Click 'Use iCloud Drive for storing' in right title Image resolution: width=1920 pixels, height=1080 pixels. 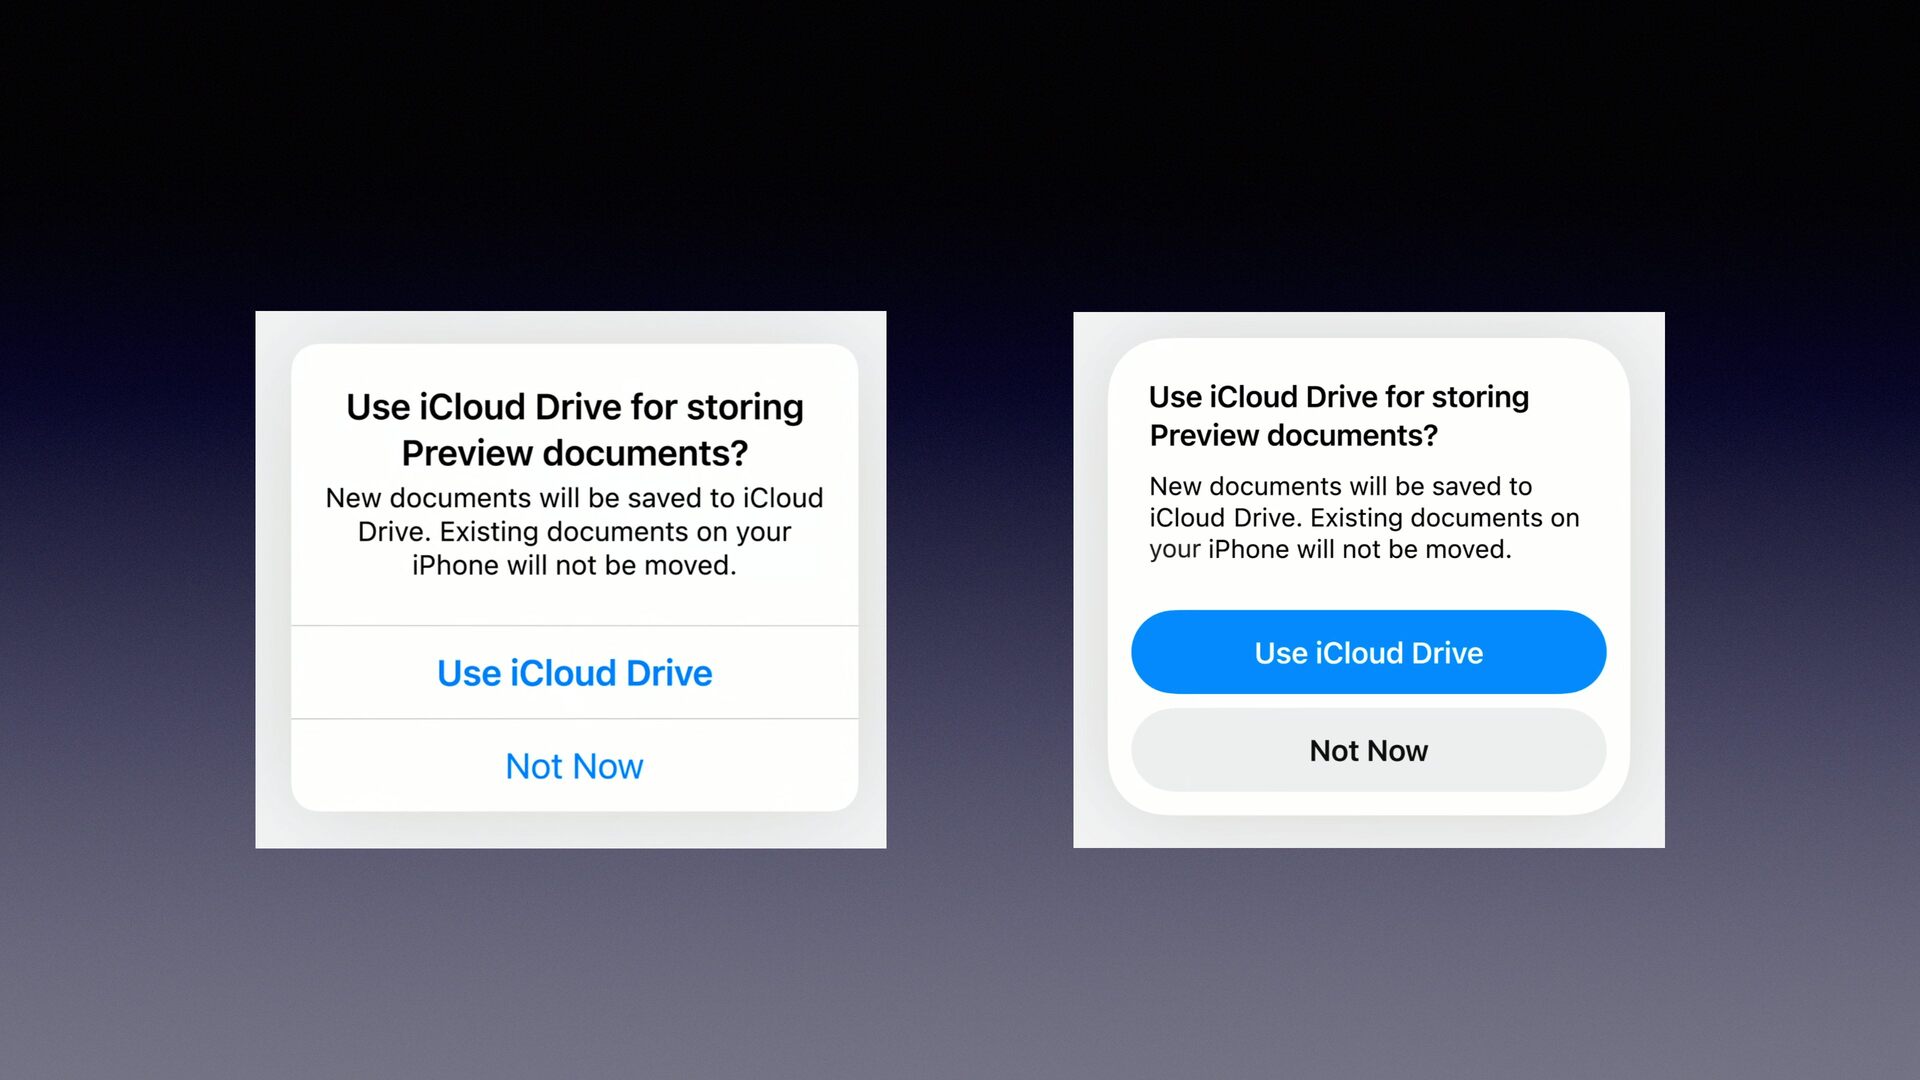pos(1338,397)
